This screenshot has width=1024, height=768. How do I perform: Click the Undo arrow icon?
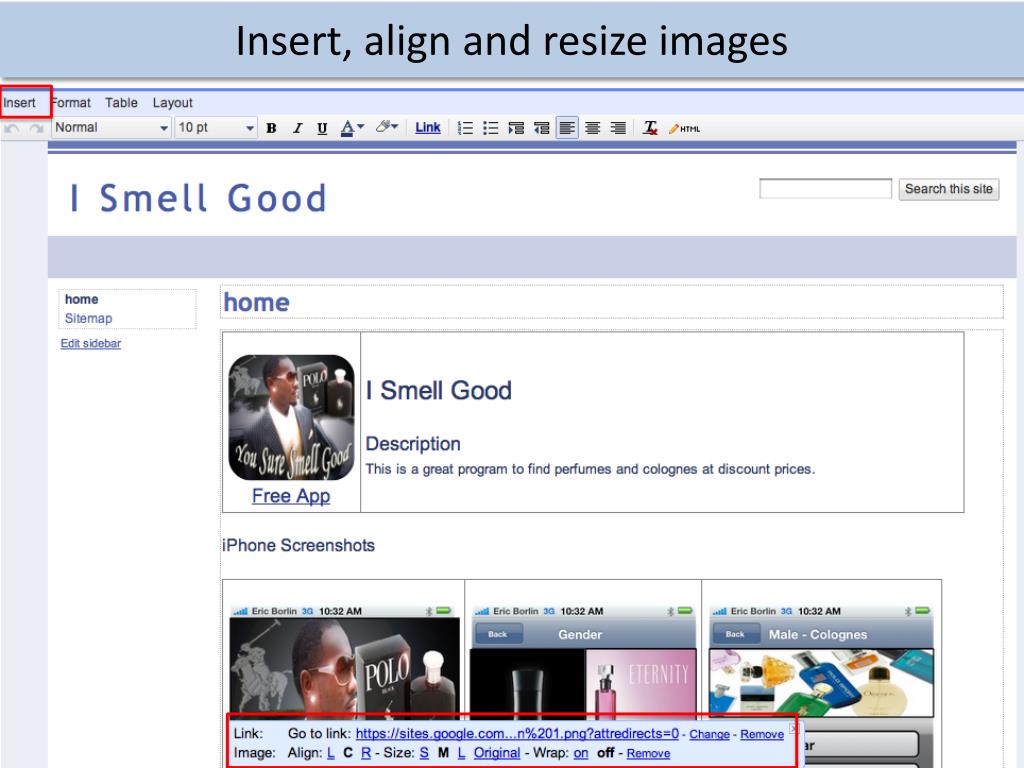(11, 129)
